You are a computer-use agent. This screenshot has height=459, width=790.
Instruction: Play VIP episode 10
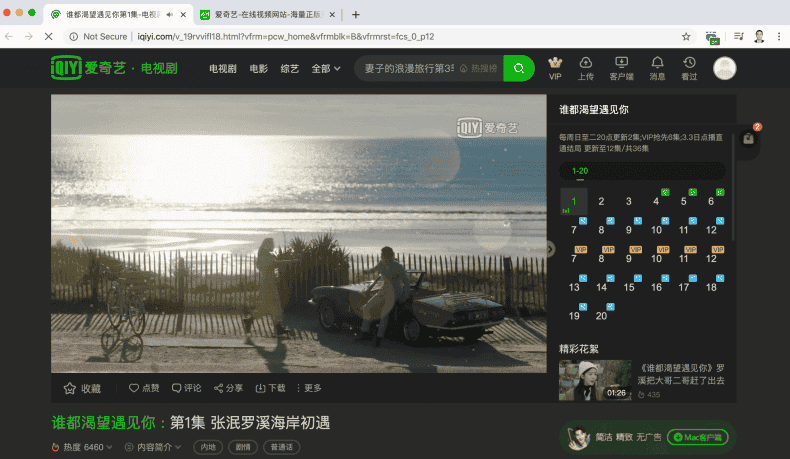[656, 258]
